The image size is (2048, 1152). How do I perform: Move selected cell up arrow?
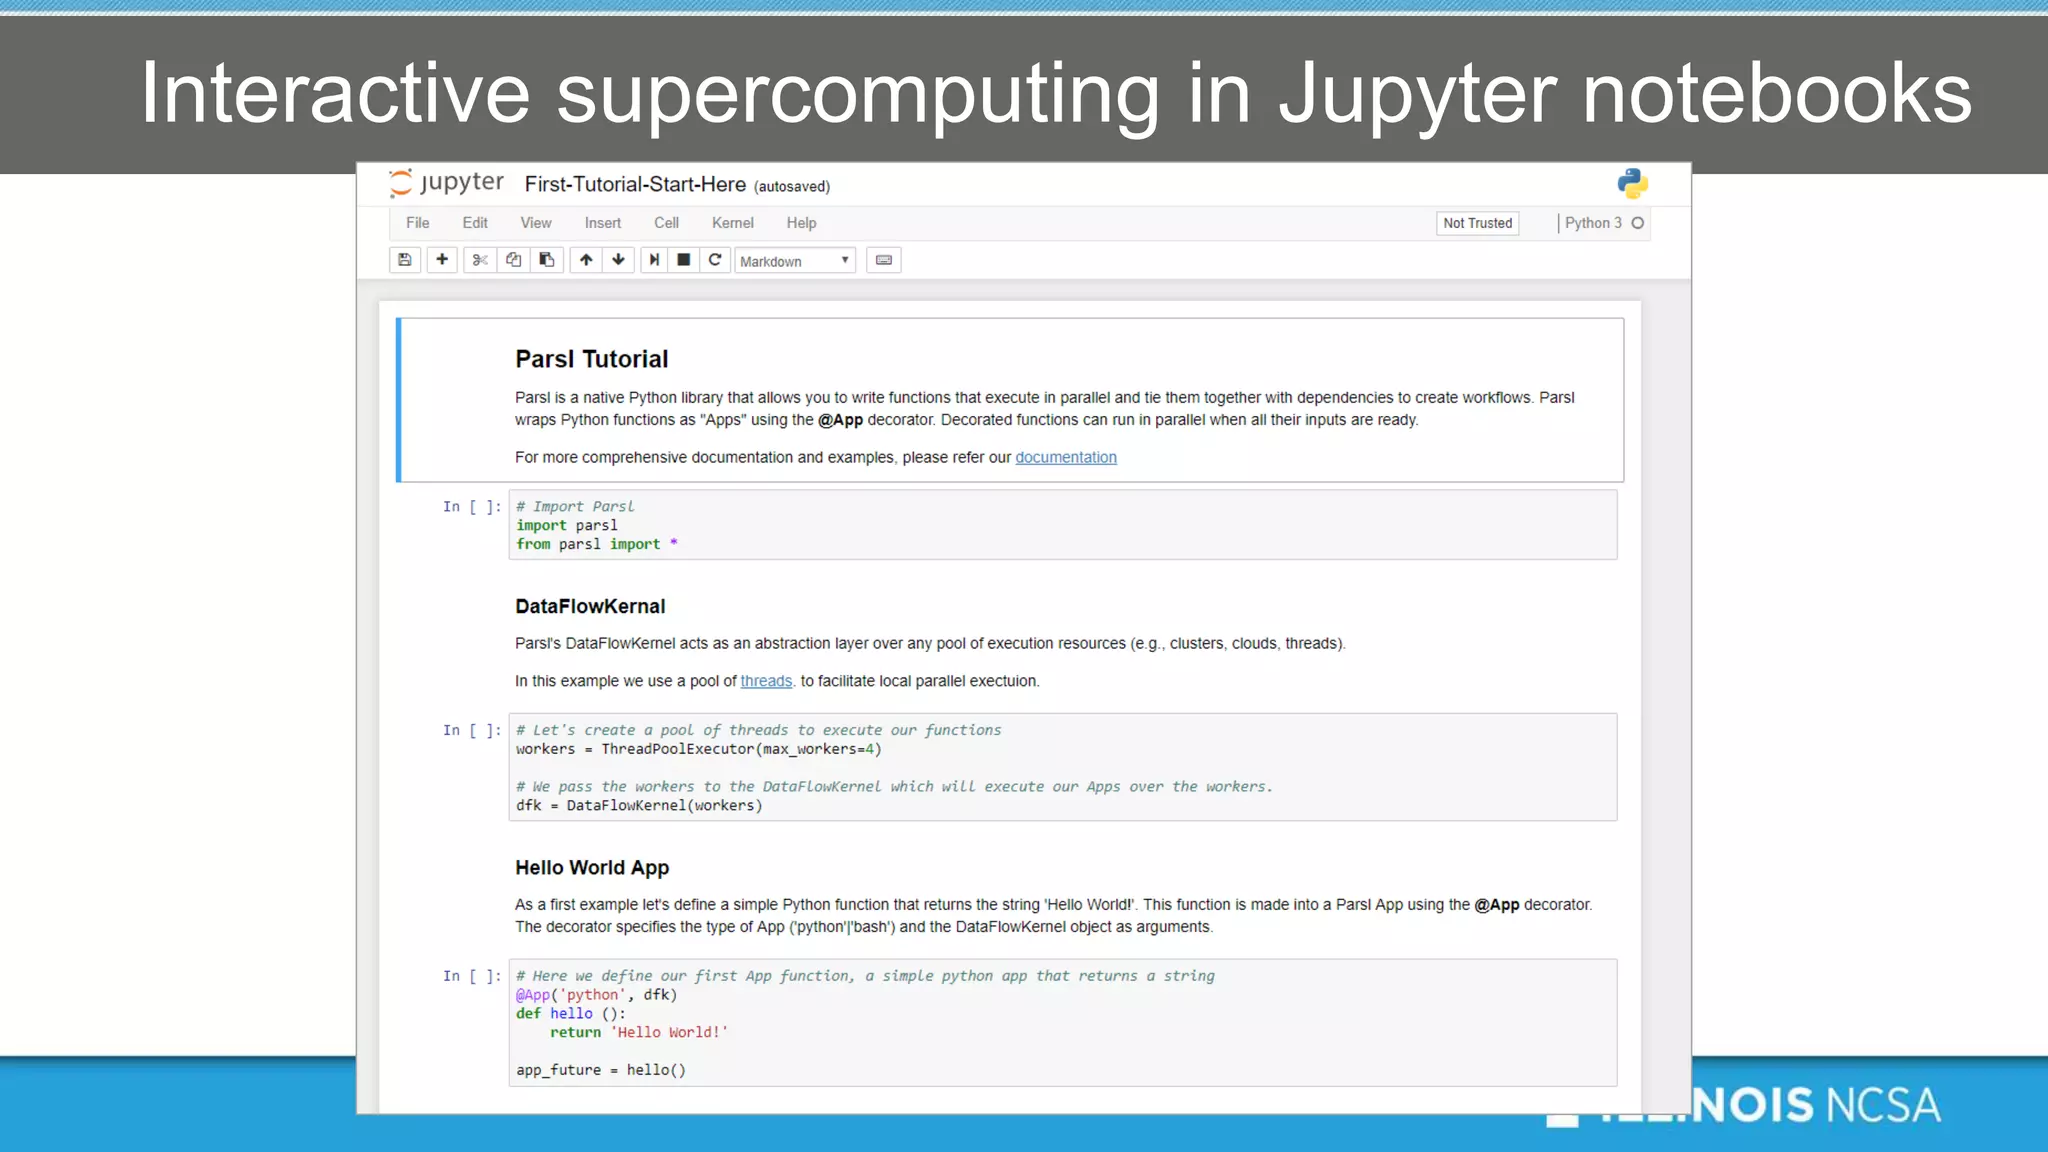586,260
